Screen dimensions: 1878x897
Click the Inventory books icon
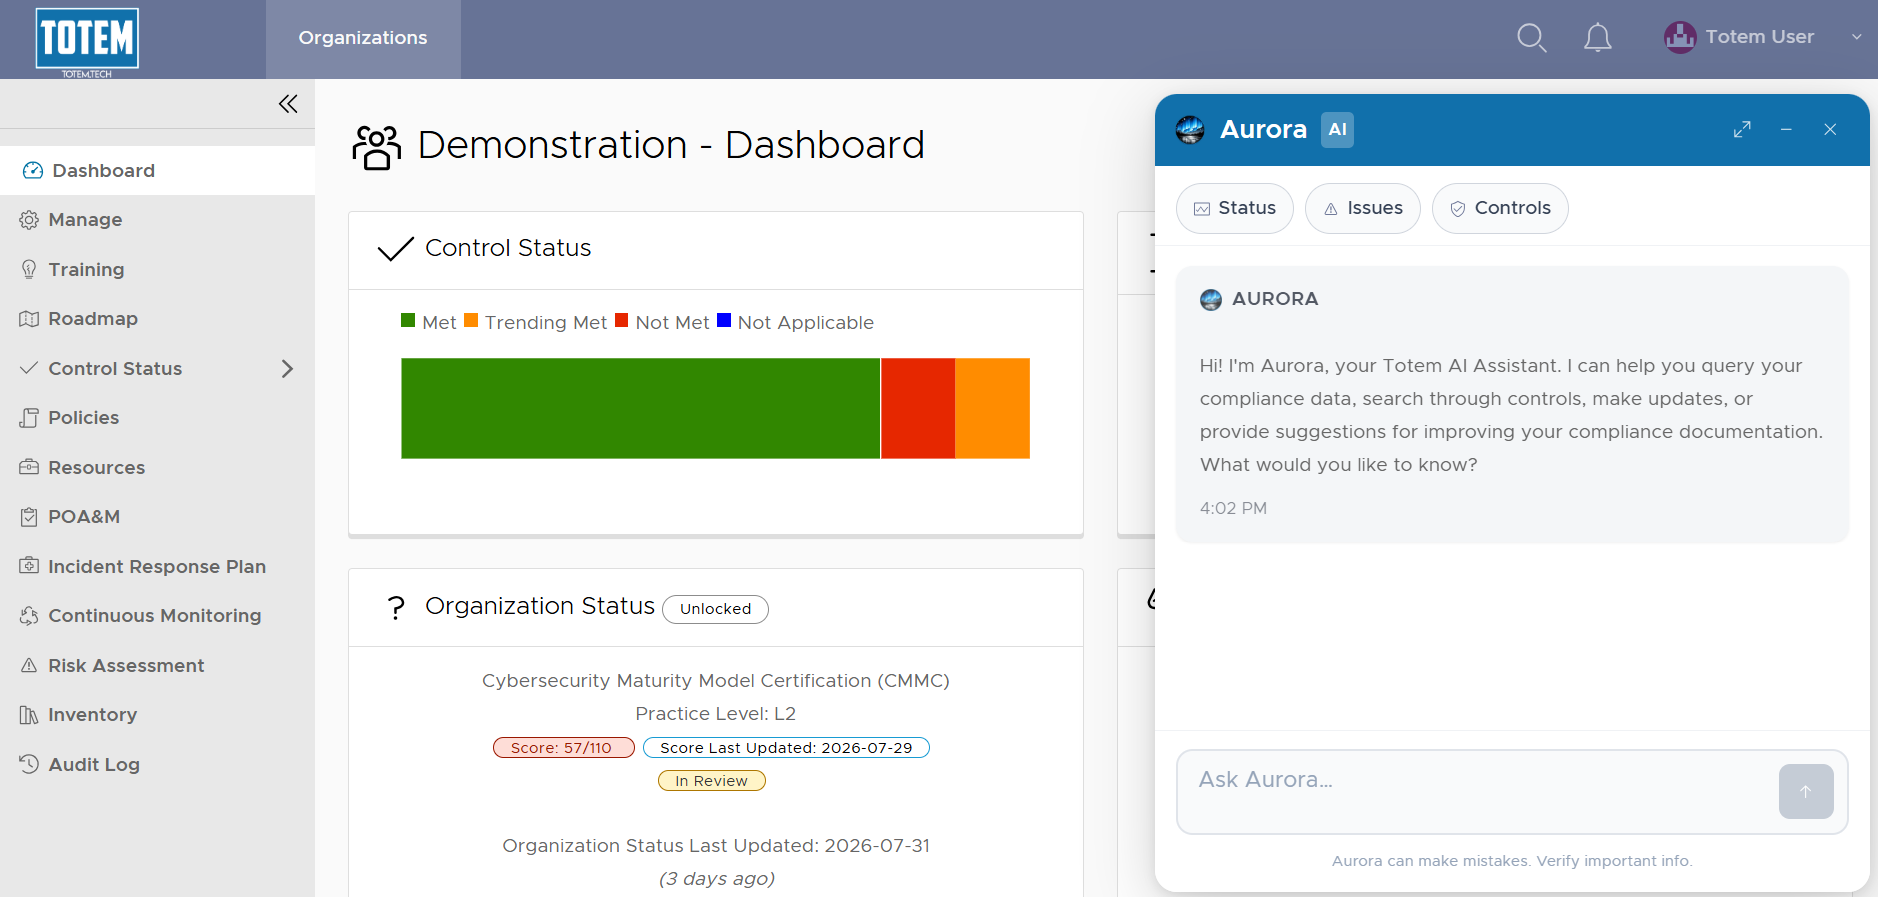29,715
